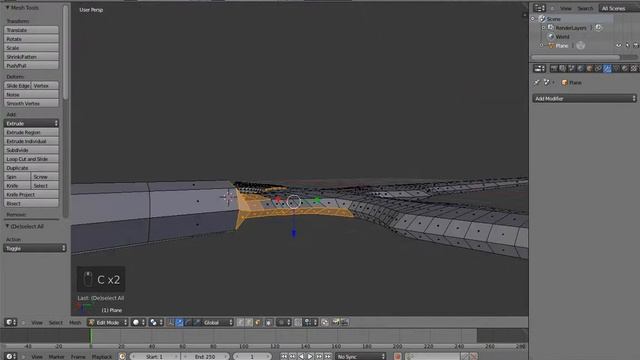The height and width of the screenshot is (360, 640).
Task: Open World properties tab
Action: pos(580,69)
